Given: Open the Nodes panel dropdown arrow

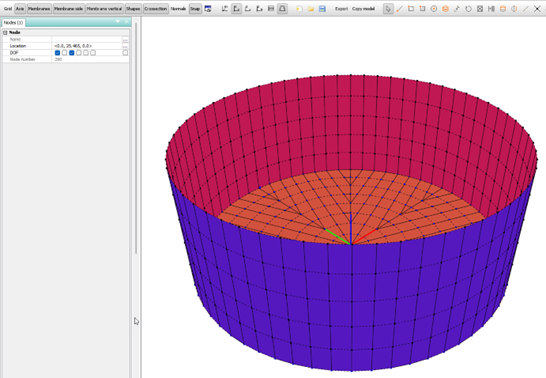Looking at the screenshot, I should coord(118,22).
